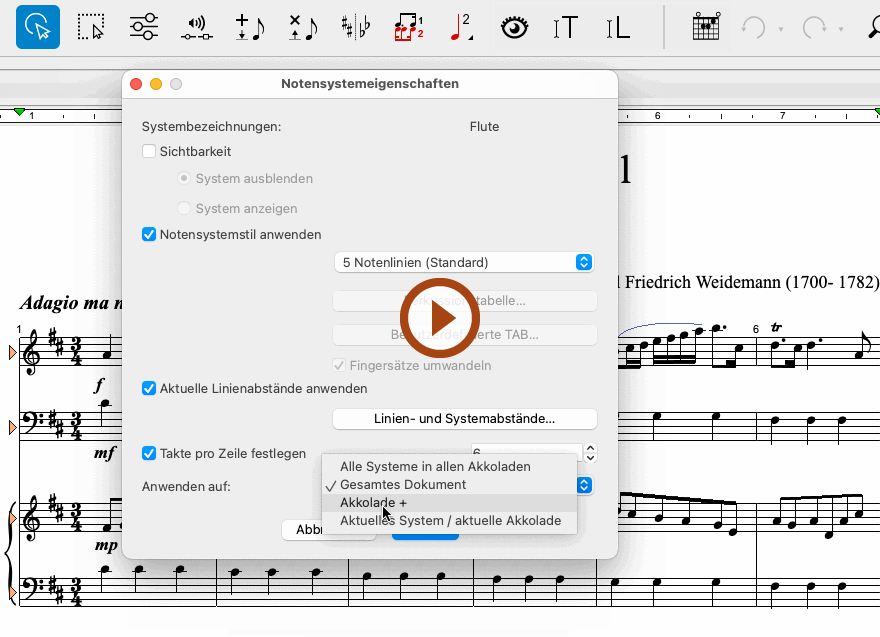
Task: Open the 5 Notenlinien (Standard) dropdown
Action: (464, 262)
